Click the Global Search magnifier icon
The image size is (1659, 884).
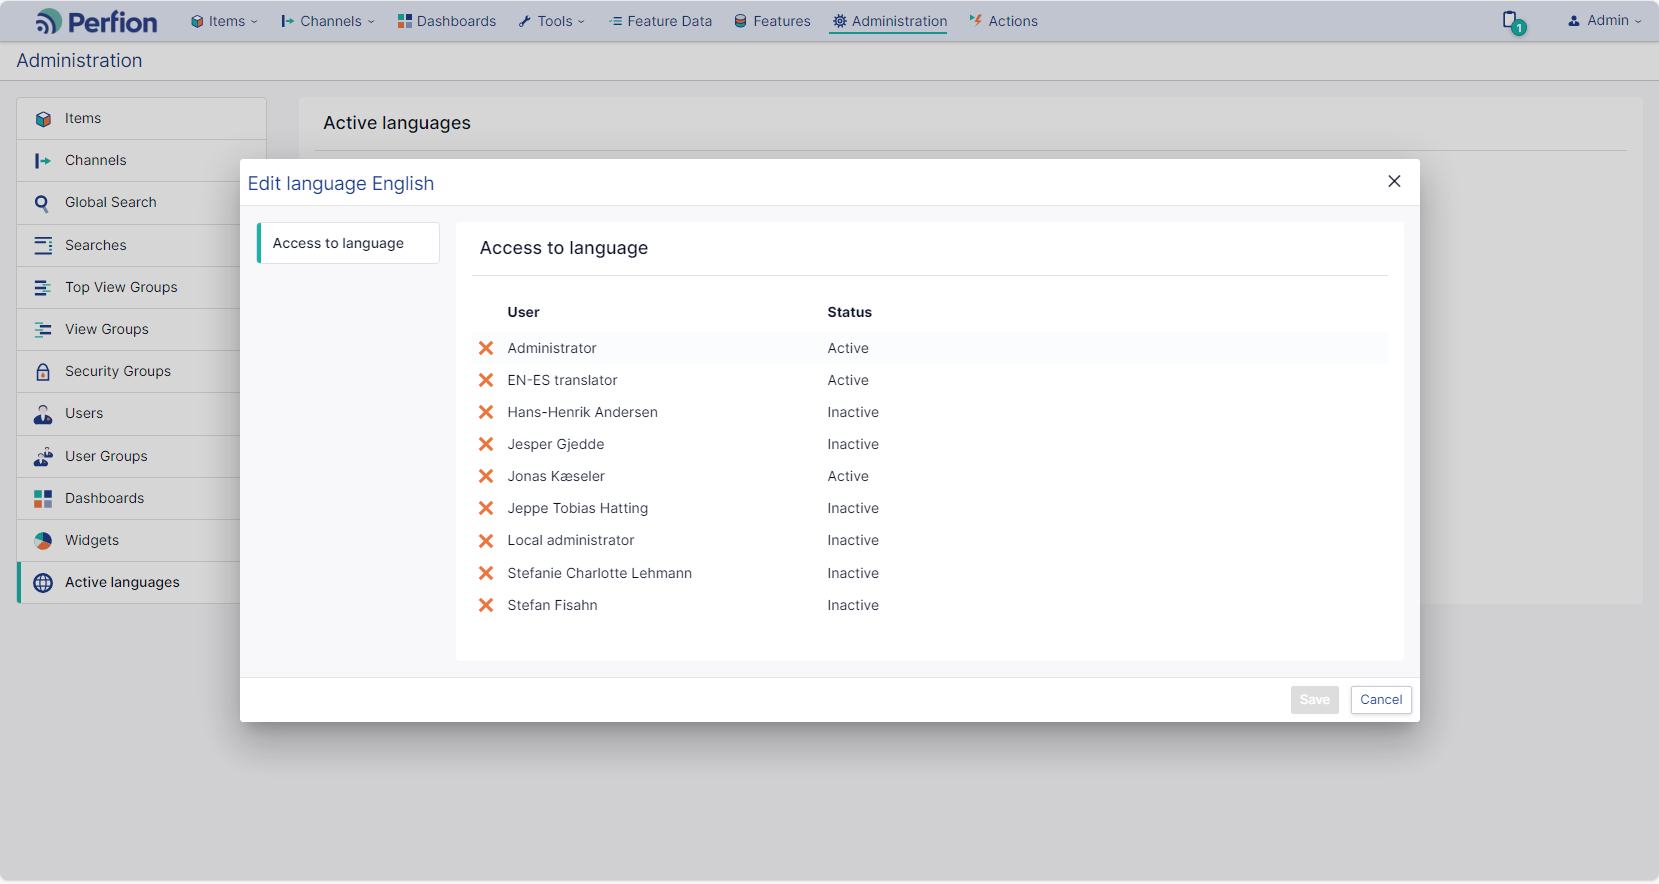click(x=43, y=203)
